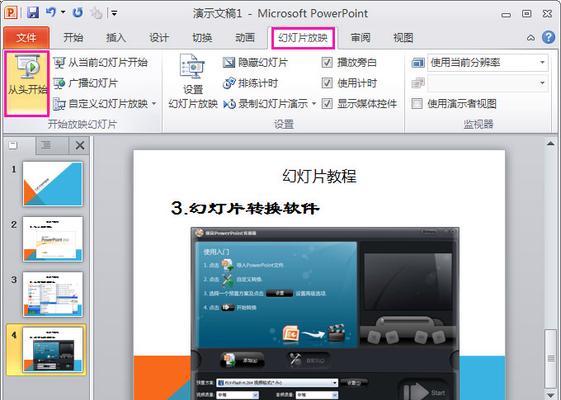
Task: Save the presentation with the floppy icon
Action: coord(33,13)
